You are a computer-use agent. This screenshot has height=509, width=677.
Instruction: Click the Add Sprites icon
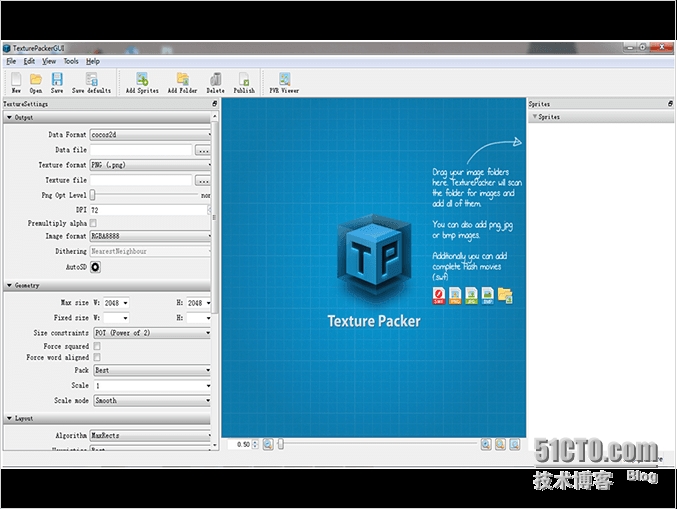pos(142,82)
